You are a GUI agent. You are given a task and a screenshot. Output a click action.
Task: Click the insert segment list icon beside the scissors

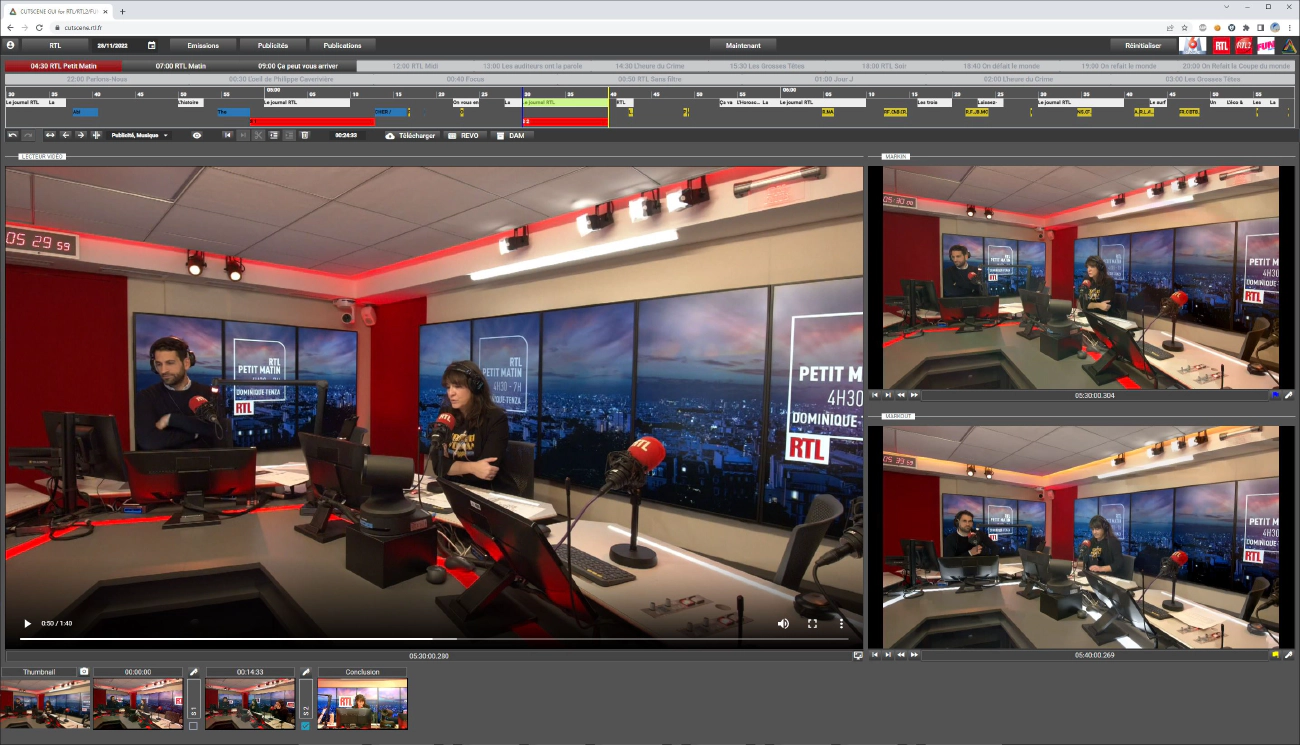click(273, 135)
